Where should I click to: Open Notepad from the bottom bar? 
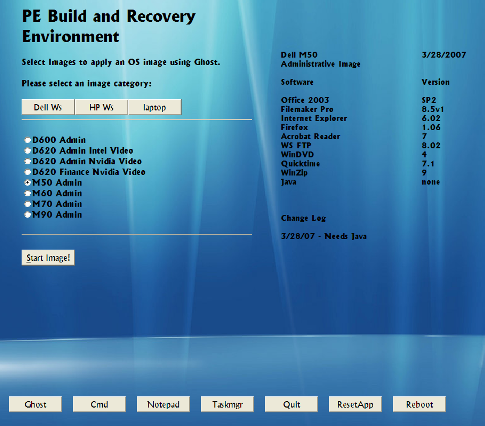tap(163, 404)
